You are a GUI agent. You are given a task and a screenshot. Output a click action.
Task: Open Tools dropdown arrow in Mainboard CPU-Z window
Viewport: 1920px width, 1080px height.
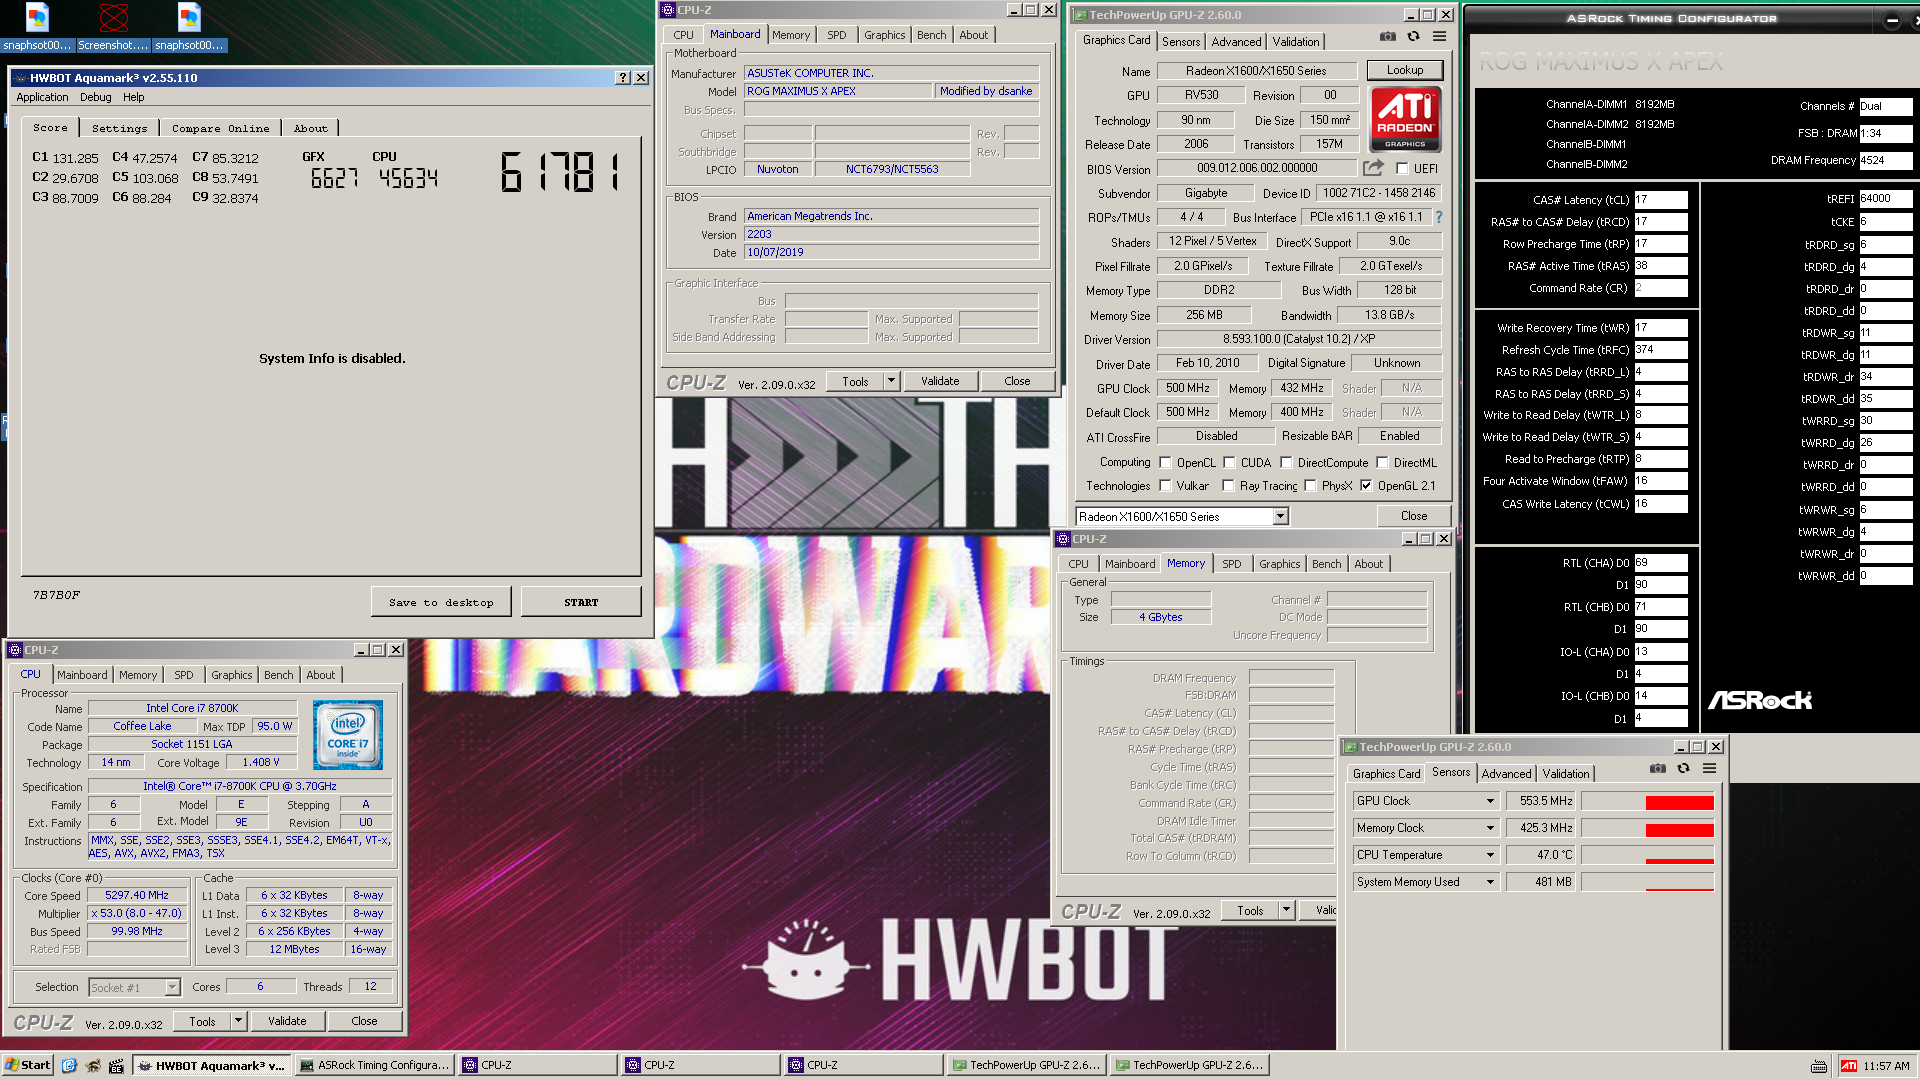(892, 381)
